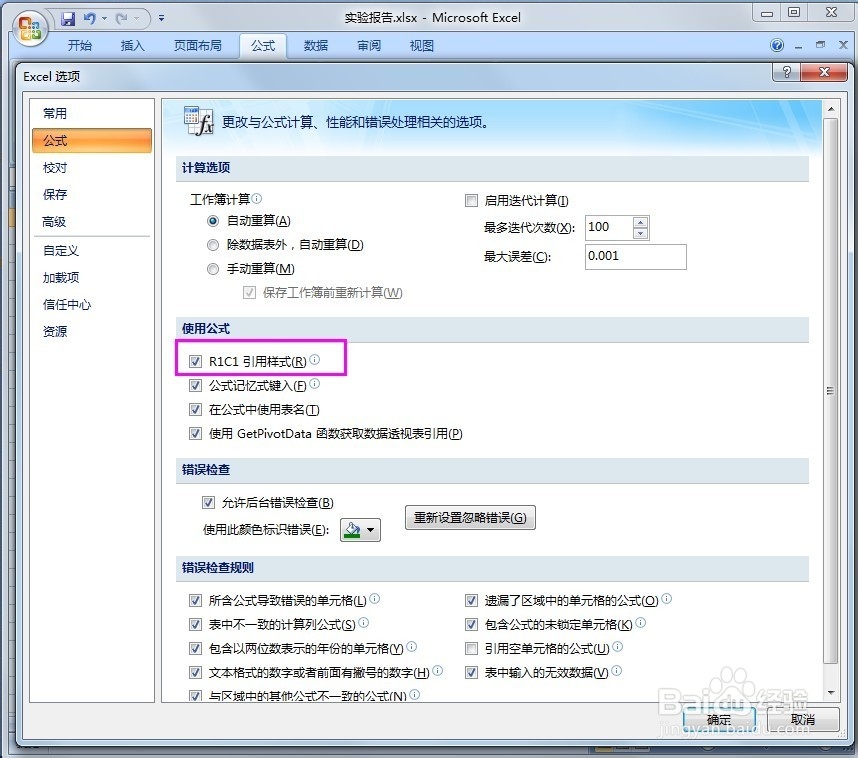Viewport: 858px width, 758px height.
Task: Select 自动重算 radio button
Action: [213, 221]
